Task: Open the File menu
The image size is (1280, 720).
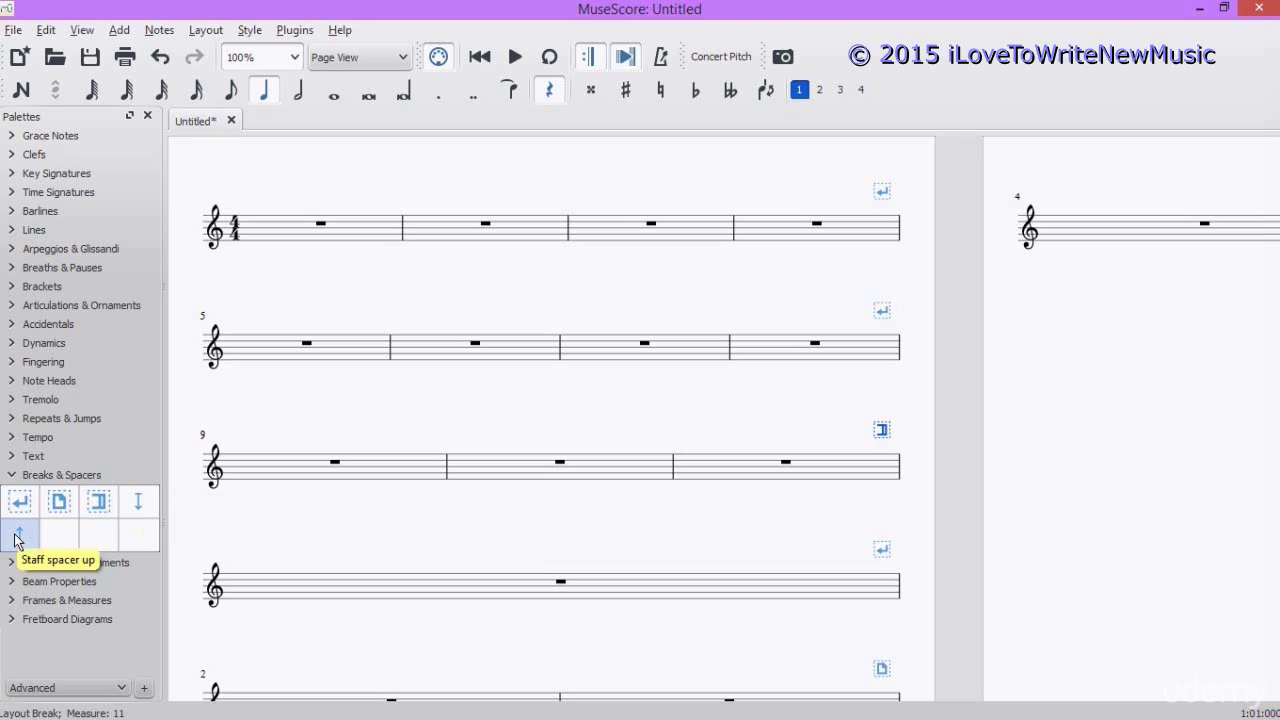Action: (x=13, y=30)
